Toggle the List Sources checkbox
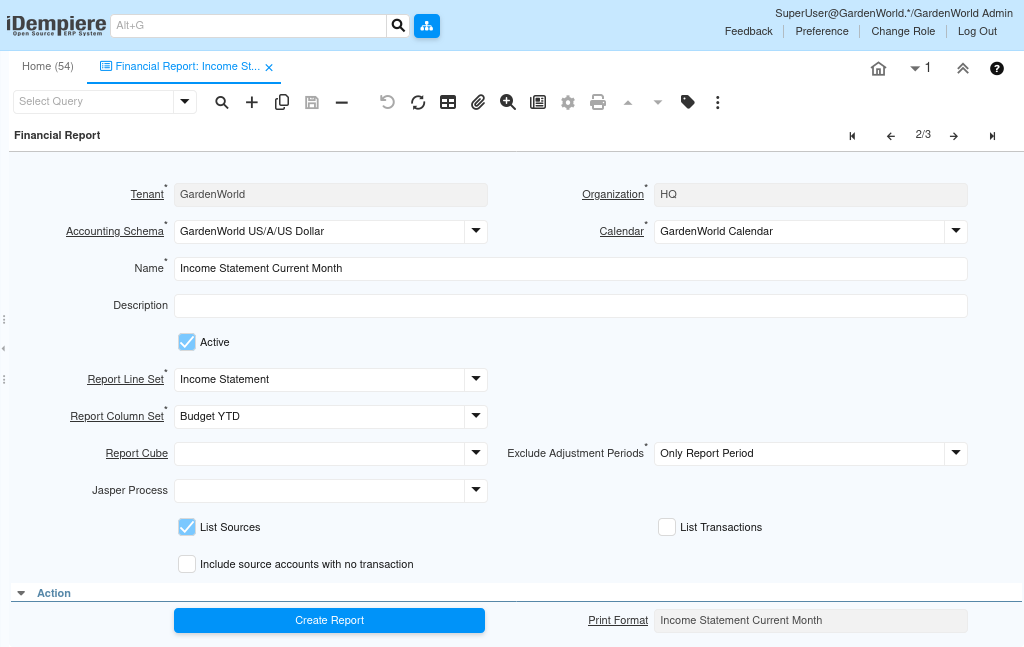The width and height of the screenshot is (1024, 647). [187, 527]
